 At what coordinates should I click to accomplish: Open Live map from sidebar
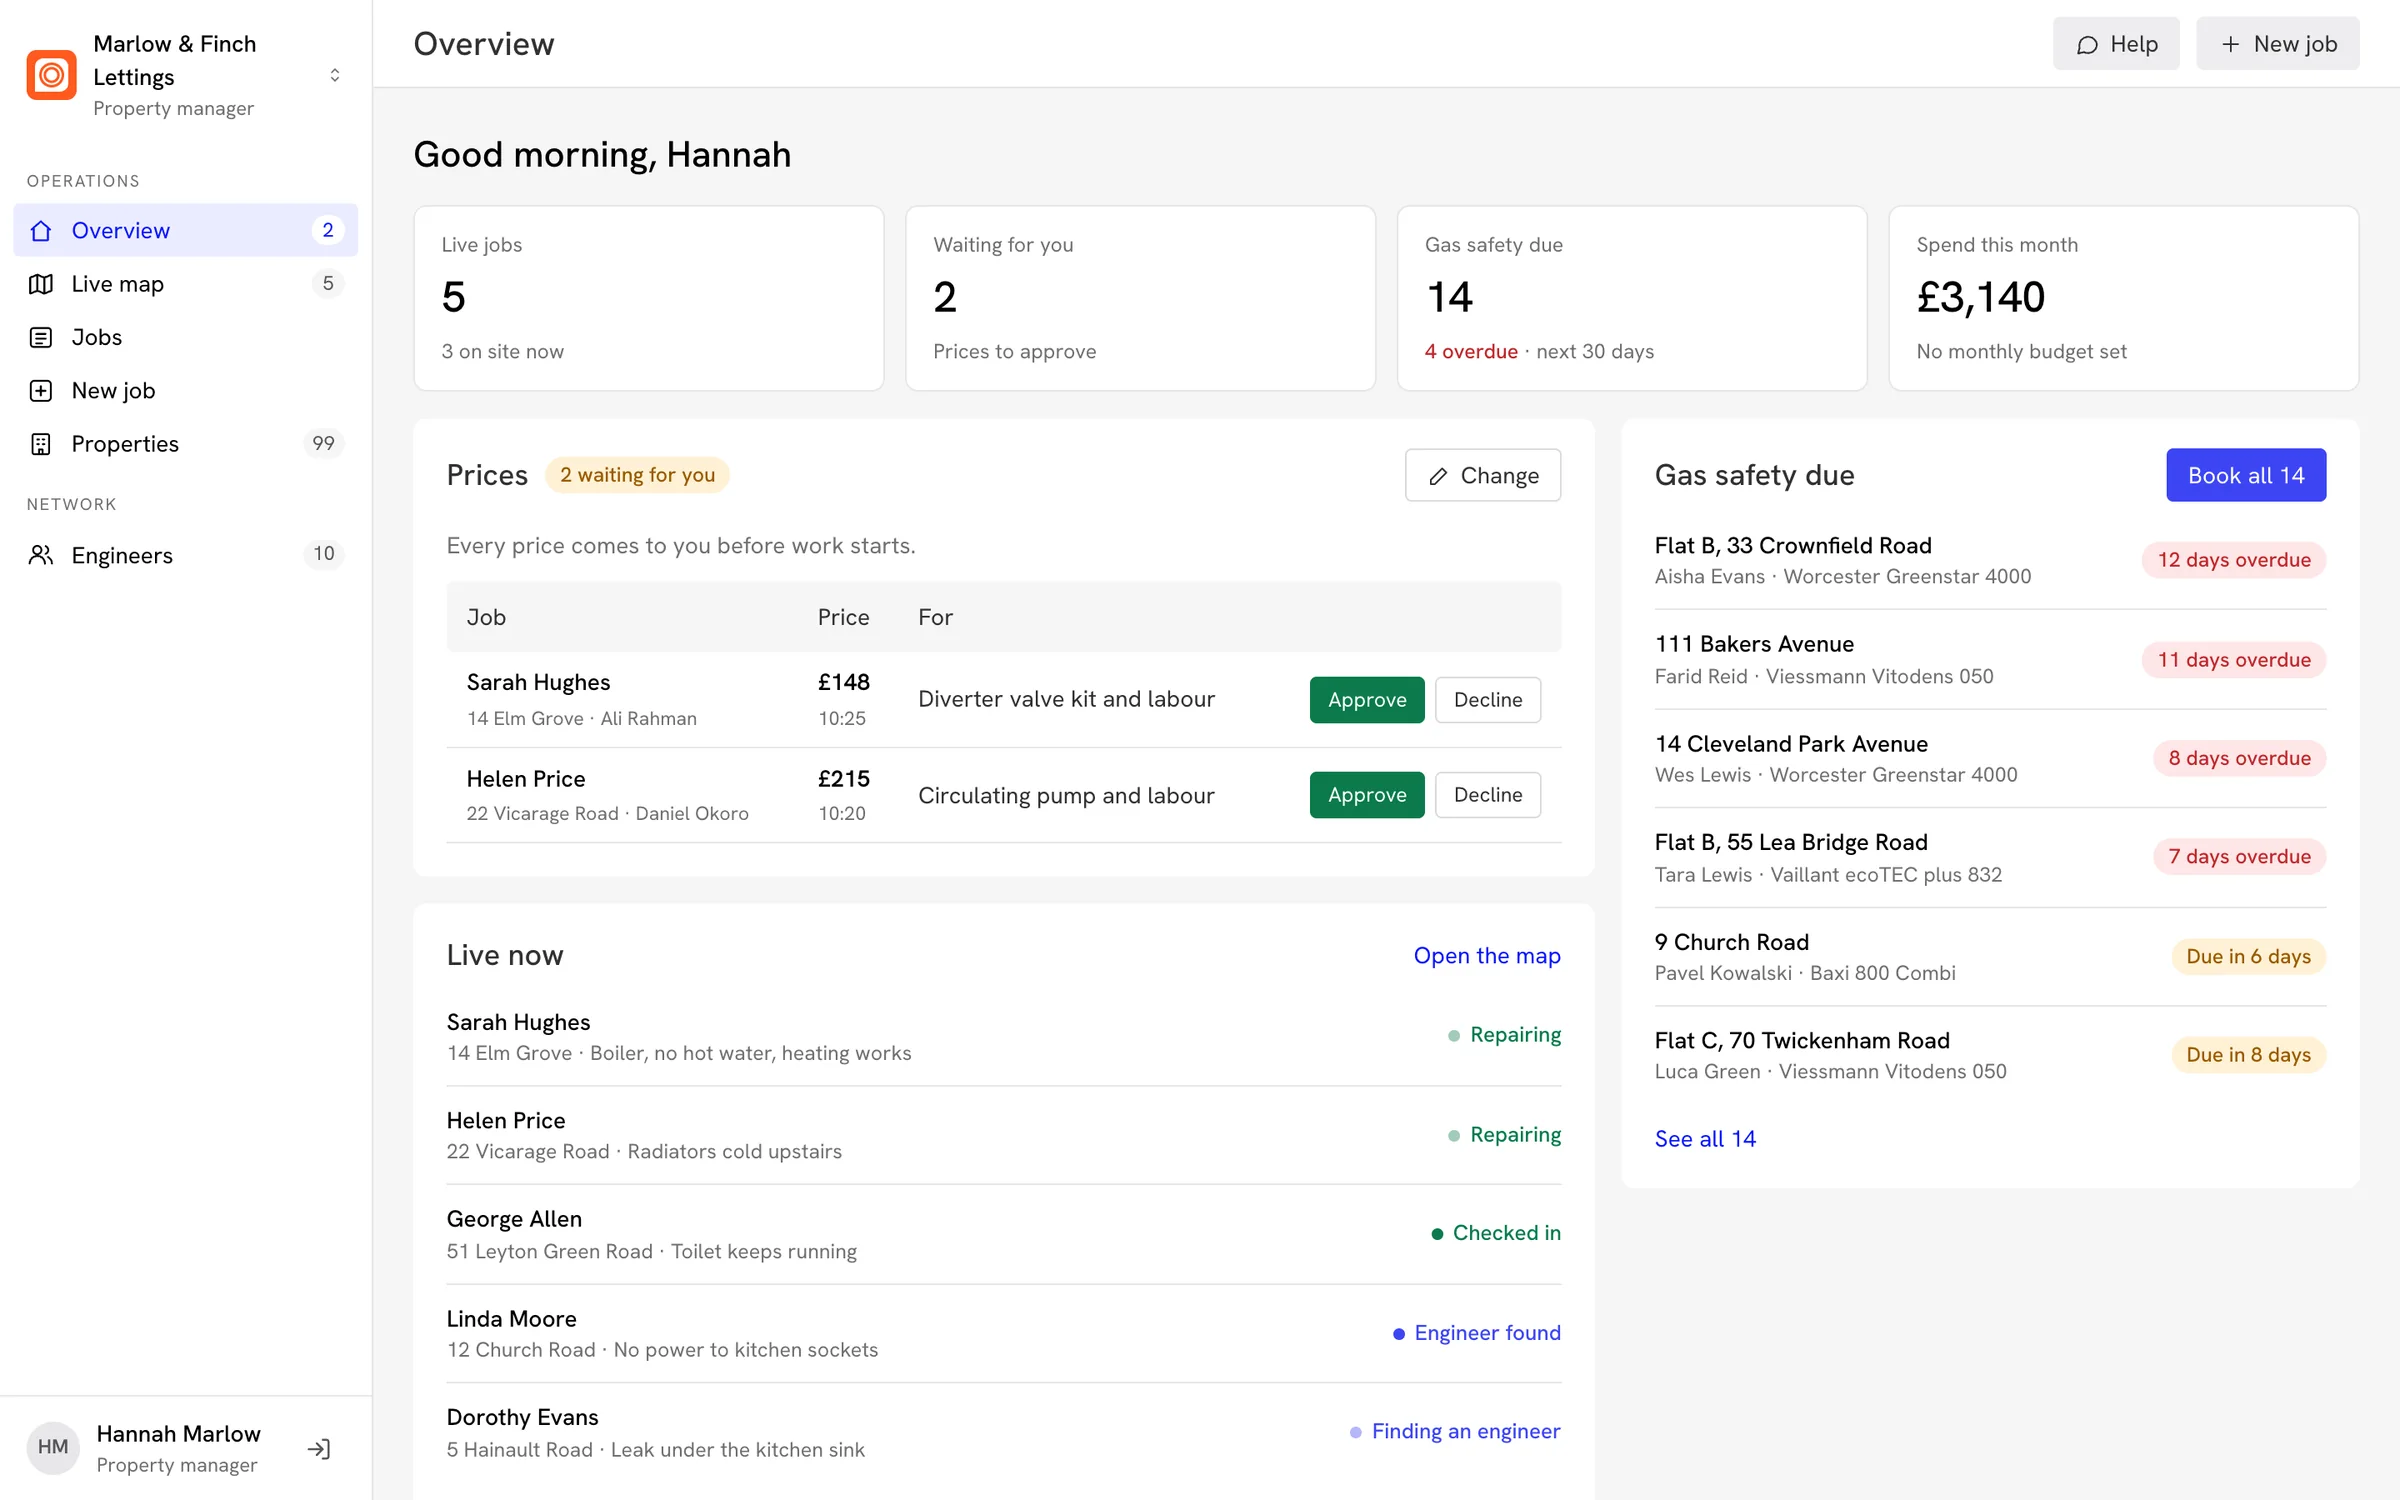(185, 284)
